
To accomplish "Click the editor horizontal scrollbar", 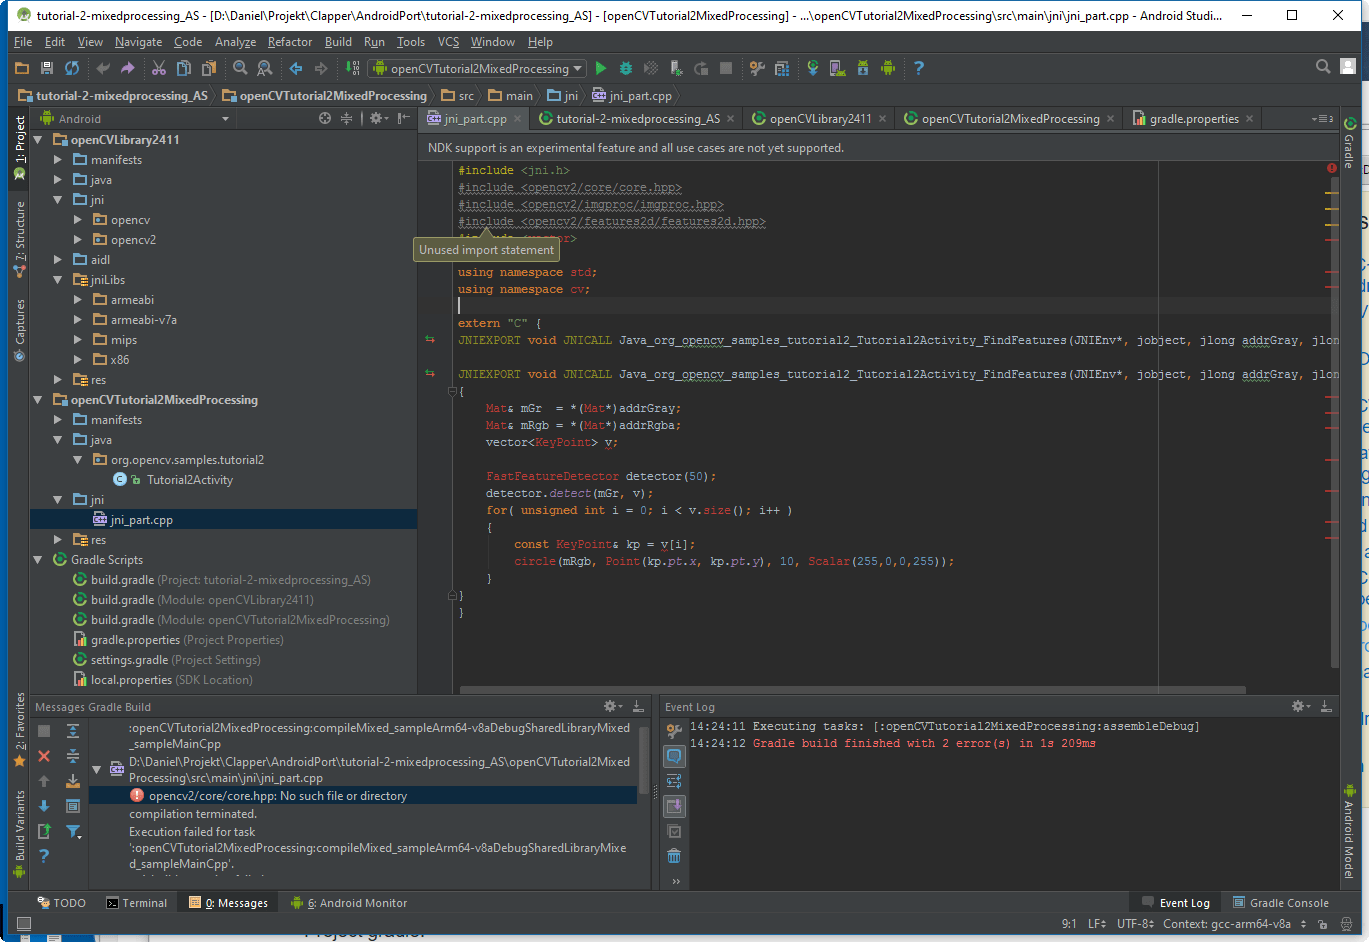I will click(x=853, y=690).
